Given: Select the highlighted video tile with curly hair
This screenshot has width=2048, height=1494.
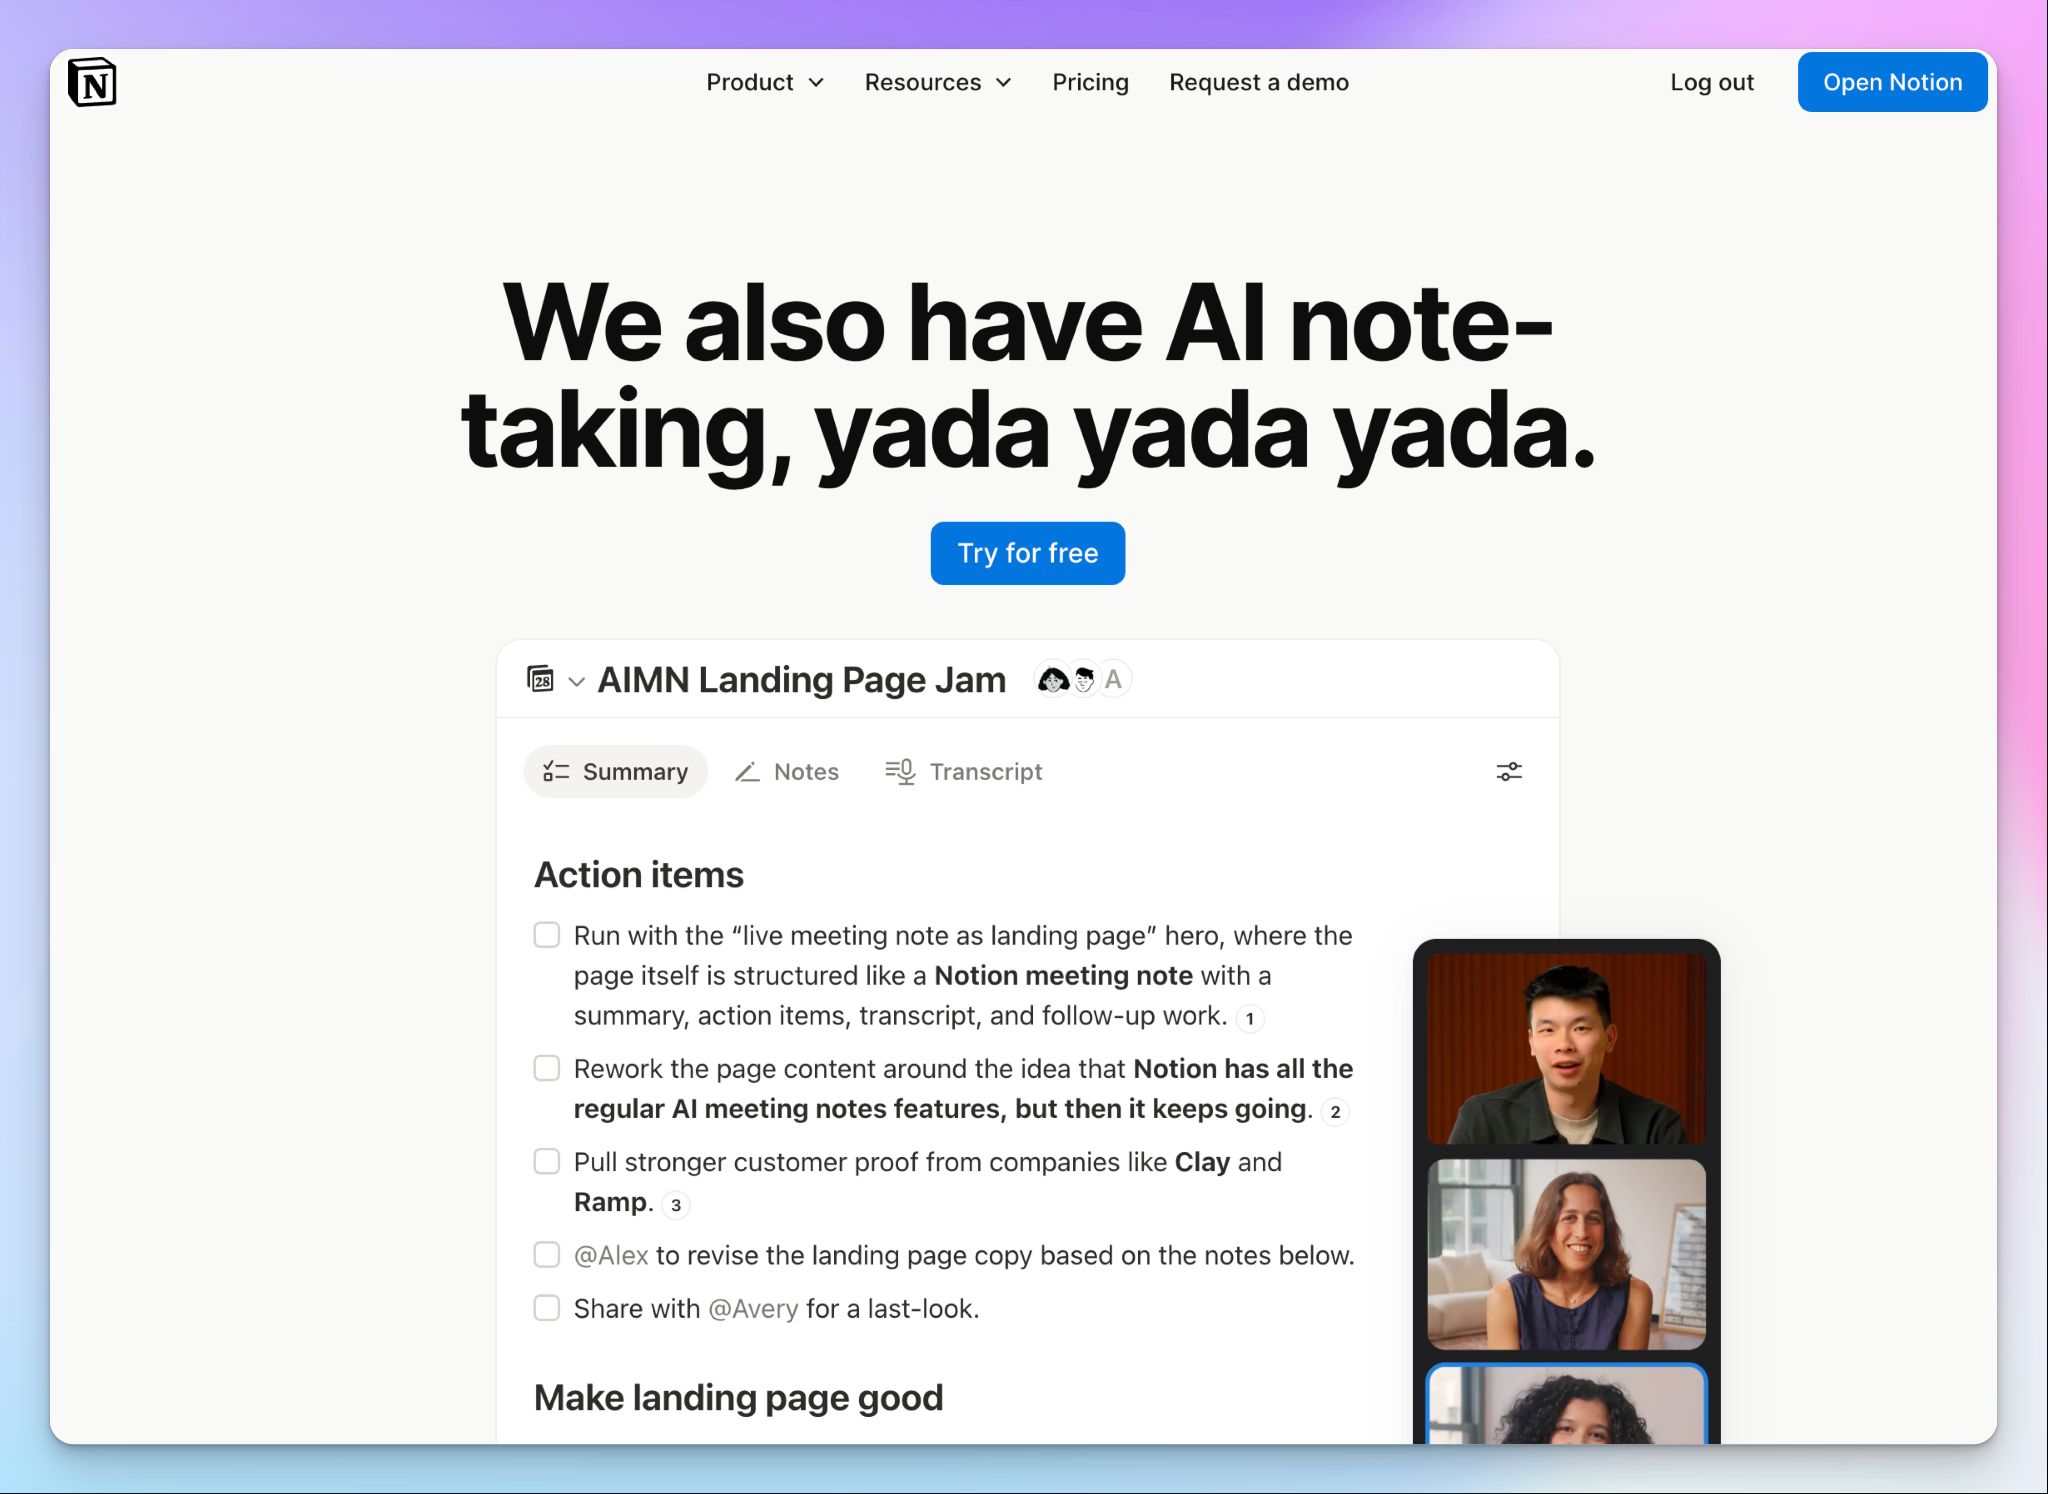Looking at the screenshot, I should (x=1566, y=1404).
